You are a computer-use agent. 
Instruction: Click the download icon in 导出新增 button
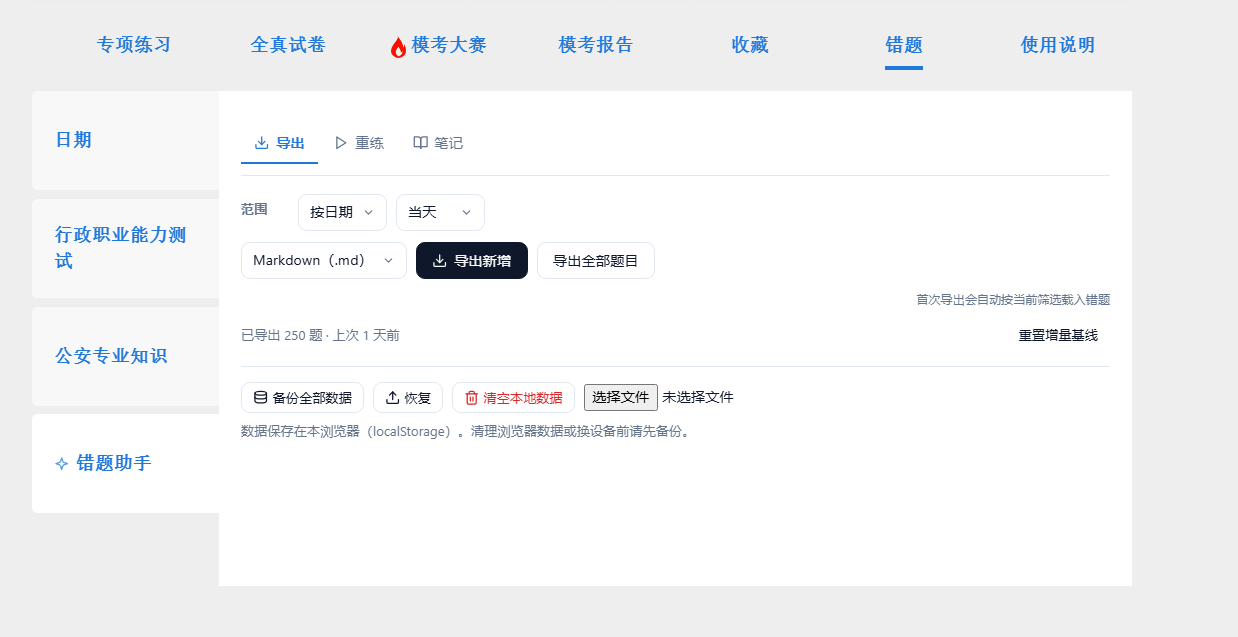tap(440, 261)
